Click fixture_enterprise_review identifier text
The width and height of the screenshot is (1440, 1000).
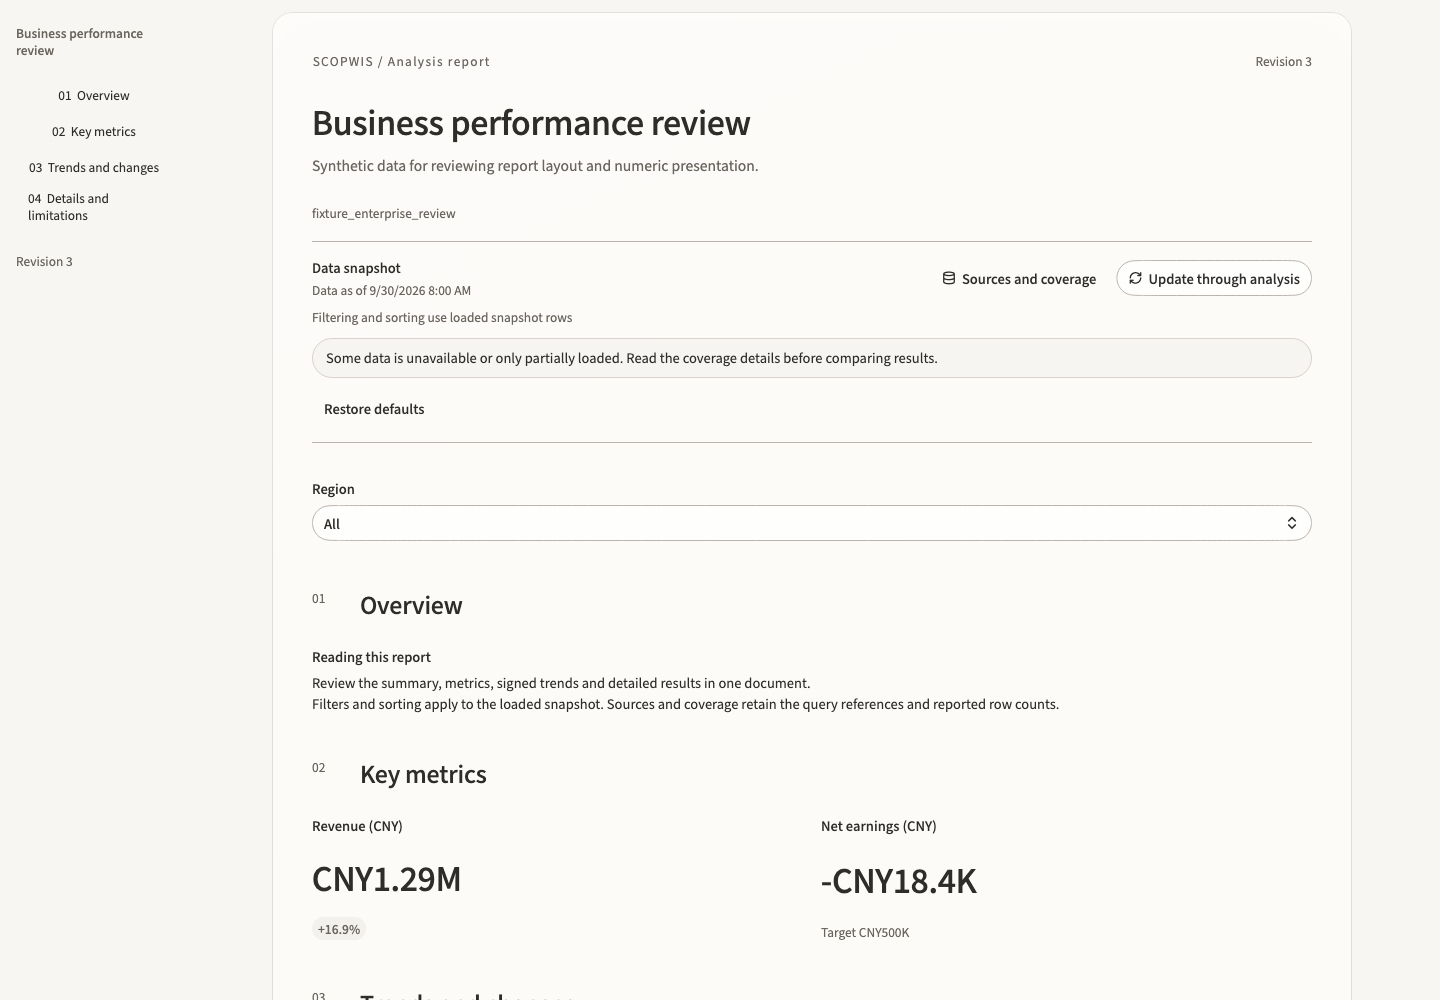pos(384,214)
